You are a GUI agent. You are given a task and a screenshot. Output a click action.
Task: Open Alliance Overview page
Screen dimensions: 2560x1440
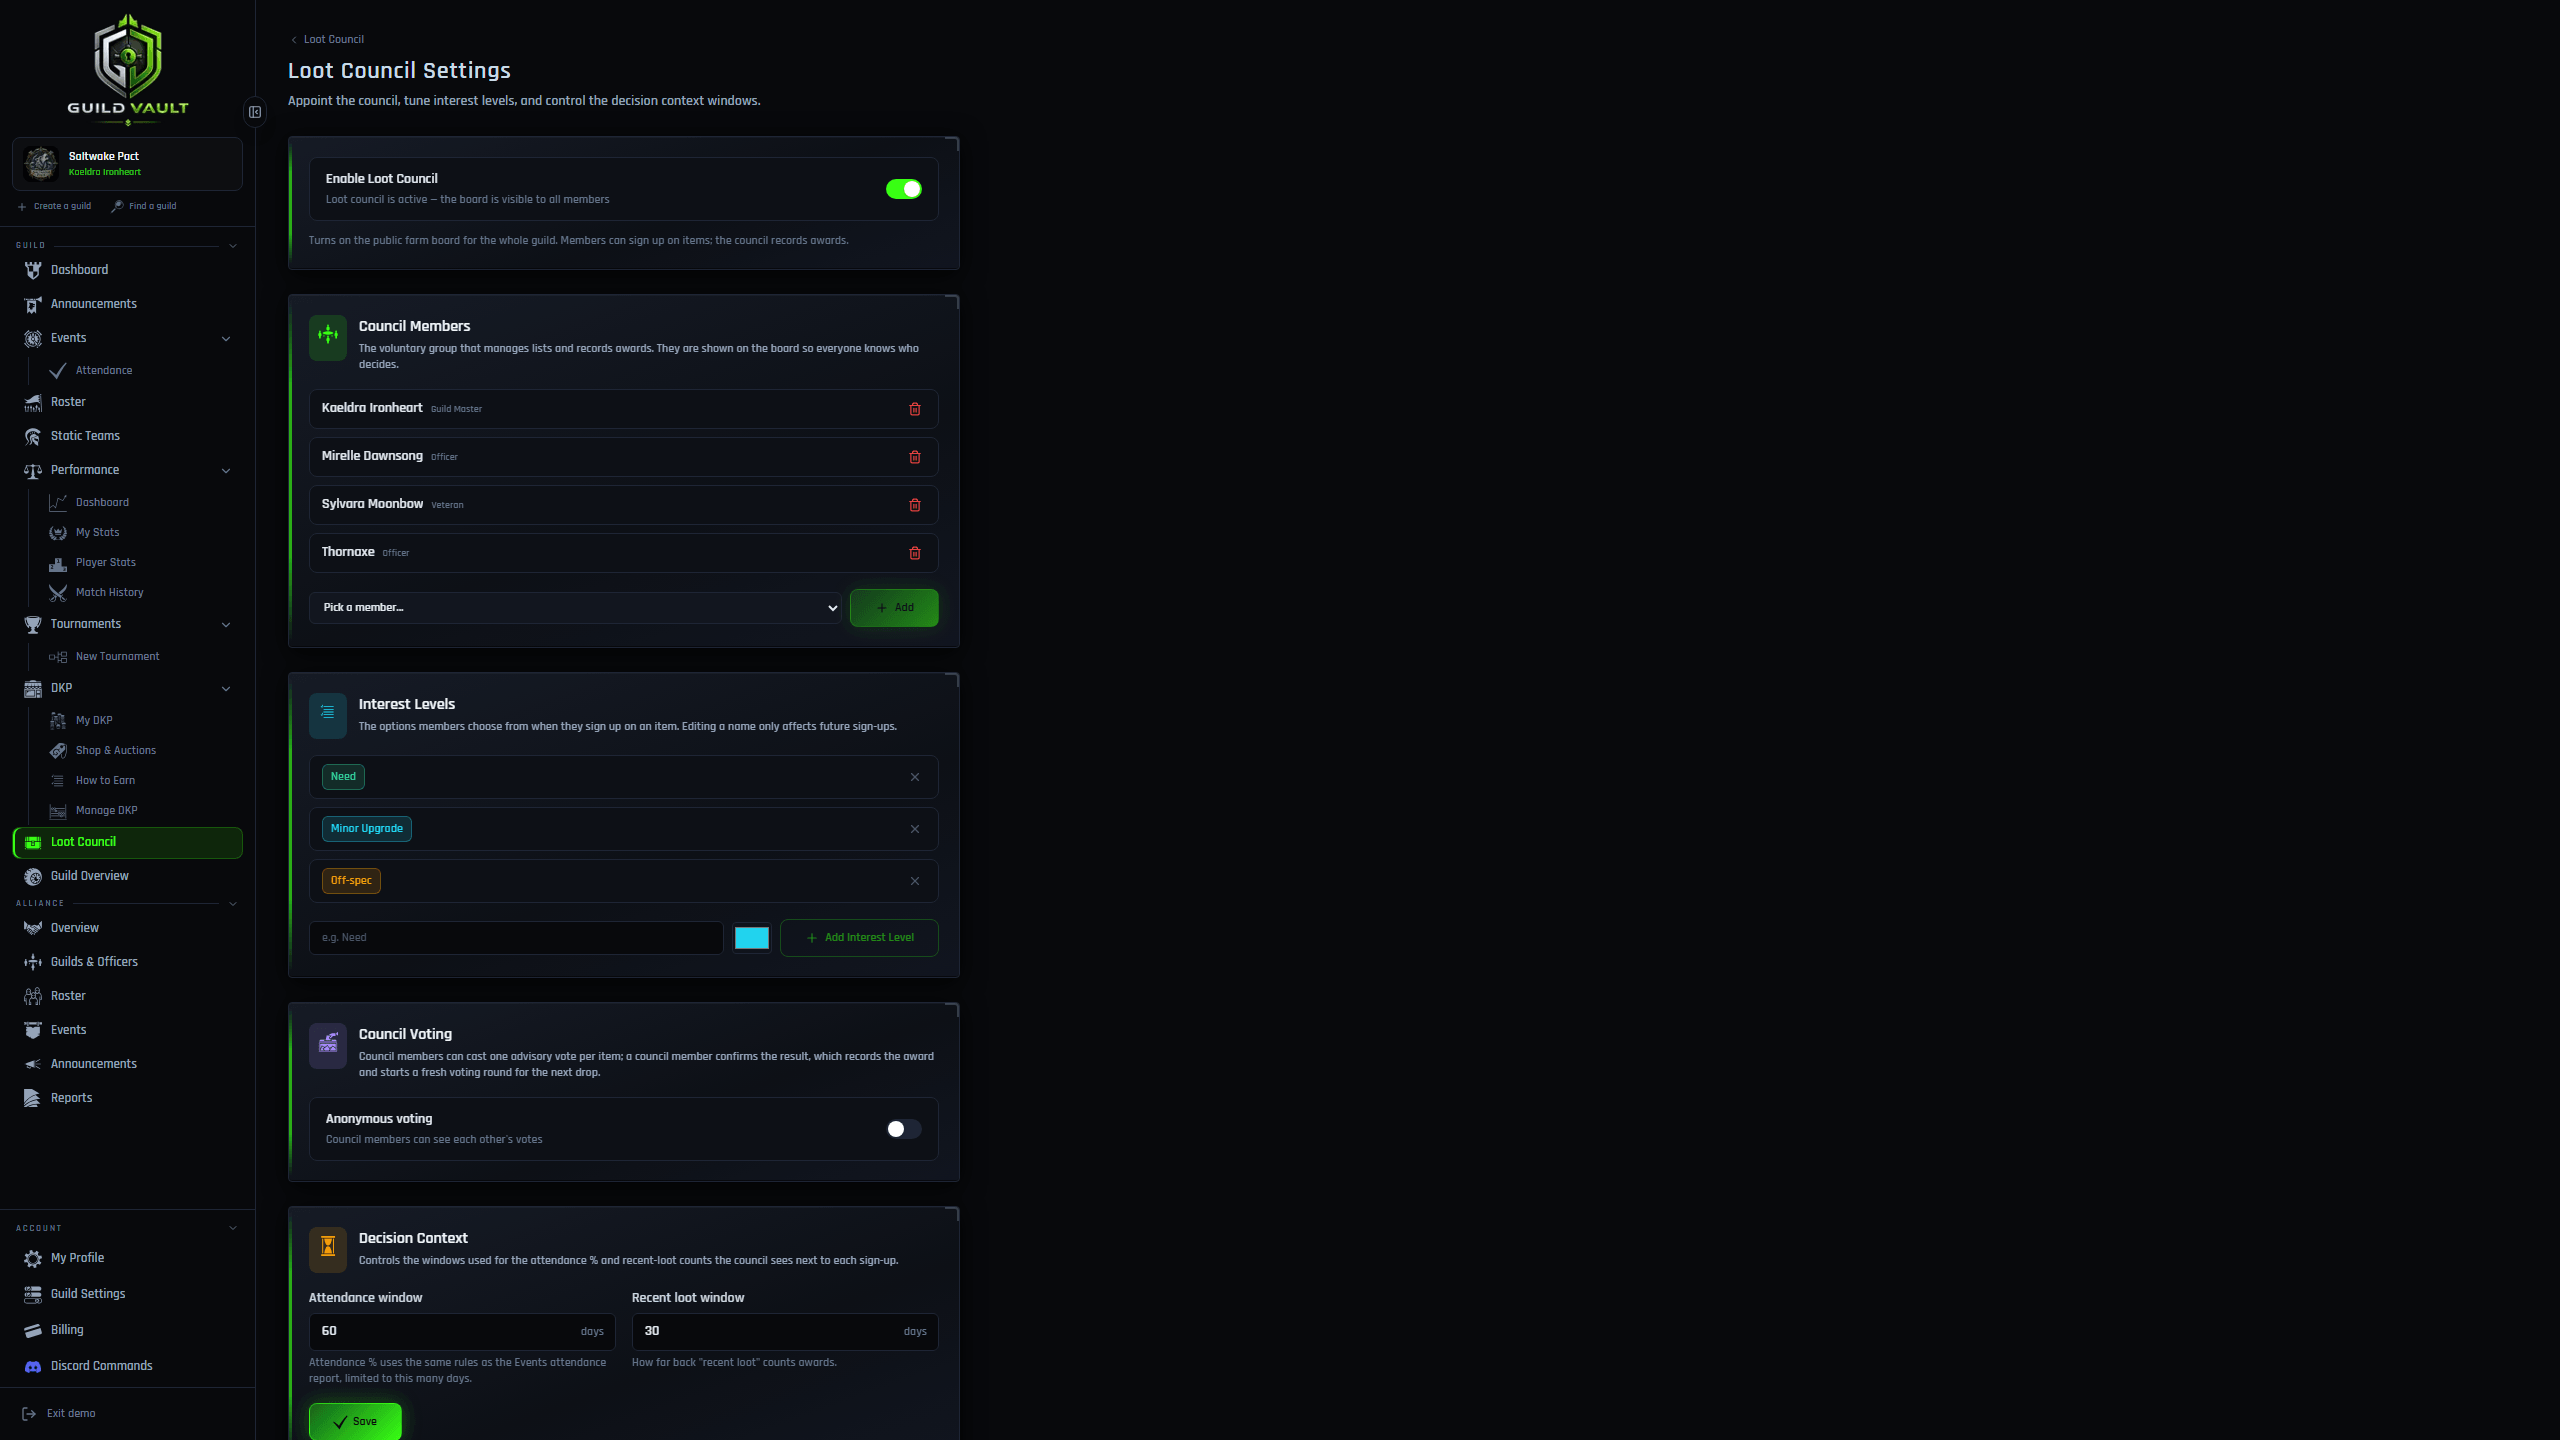127,928
